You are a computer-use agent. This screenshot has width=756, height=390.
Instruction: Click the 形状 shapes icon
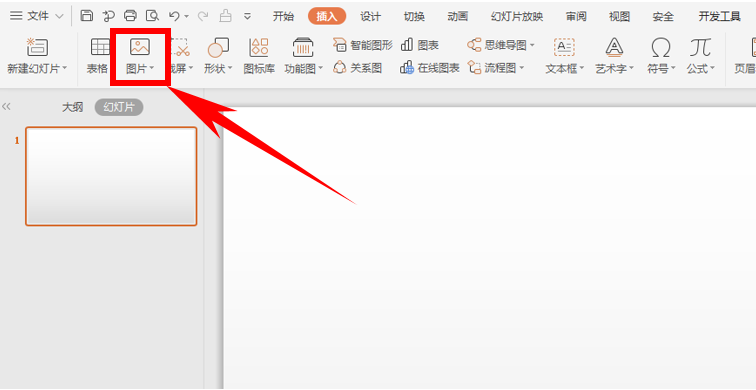218,47
